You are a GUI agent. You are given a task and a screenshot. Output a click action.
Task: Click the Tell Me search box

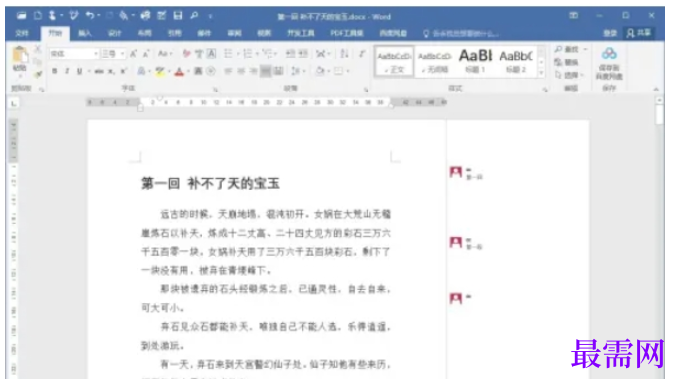[x=461, y=34]
